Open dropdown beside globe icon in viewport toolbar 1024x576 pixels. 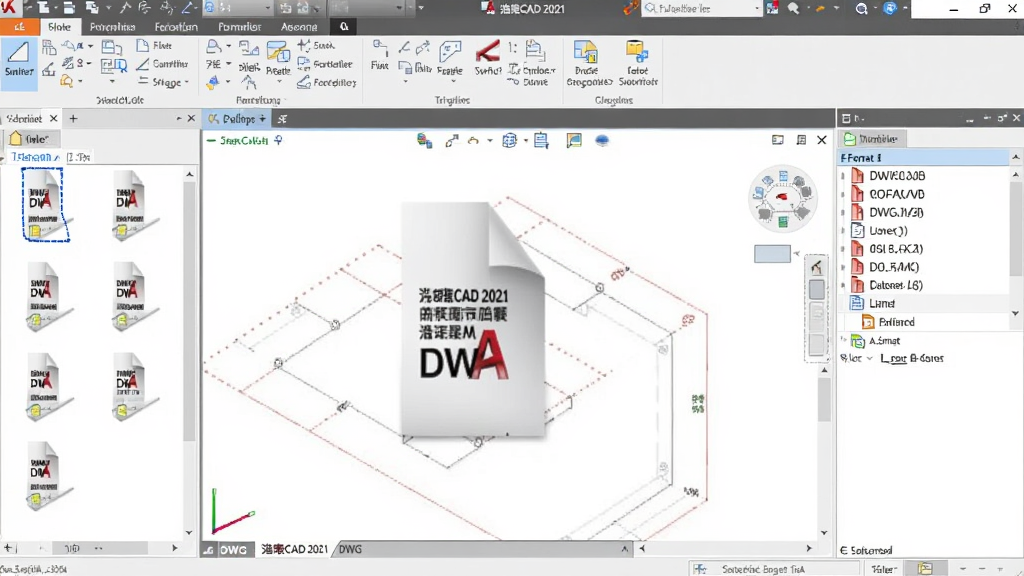tap(526, 140)
